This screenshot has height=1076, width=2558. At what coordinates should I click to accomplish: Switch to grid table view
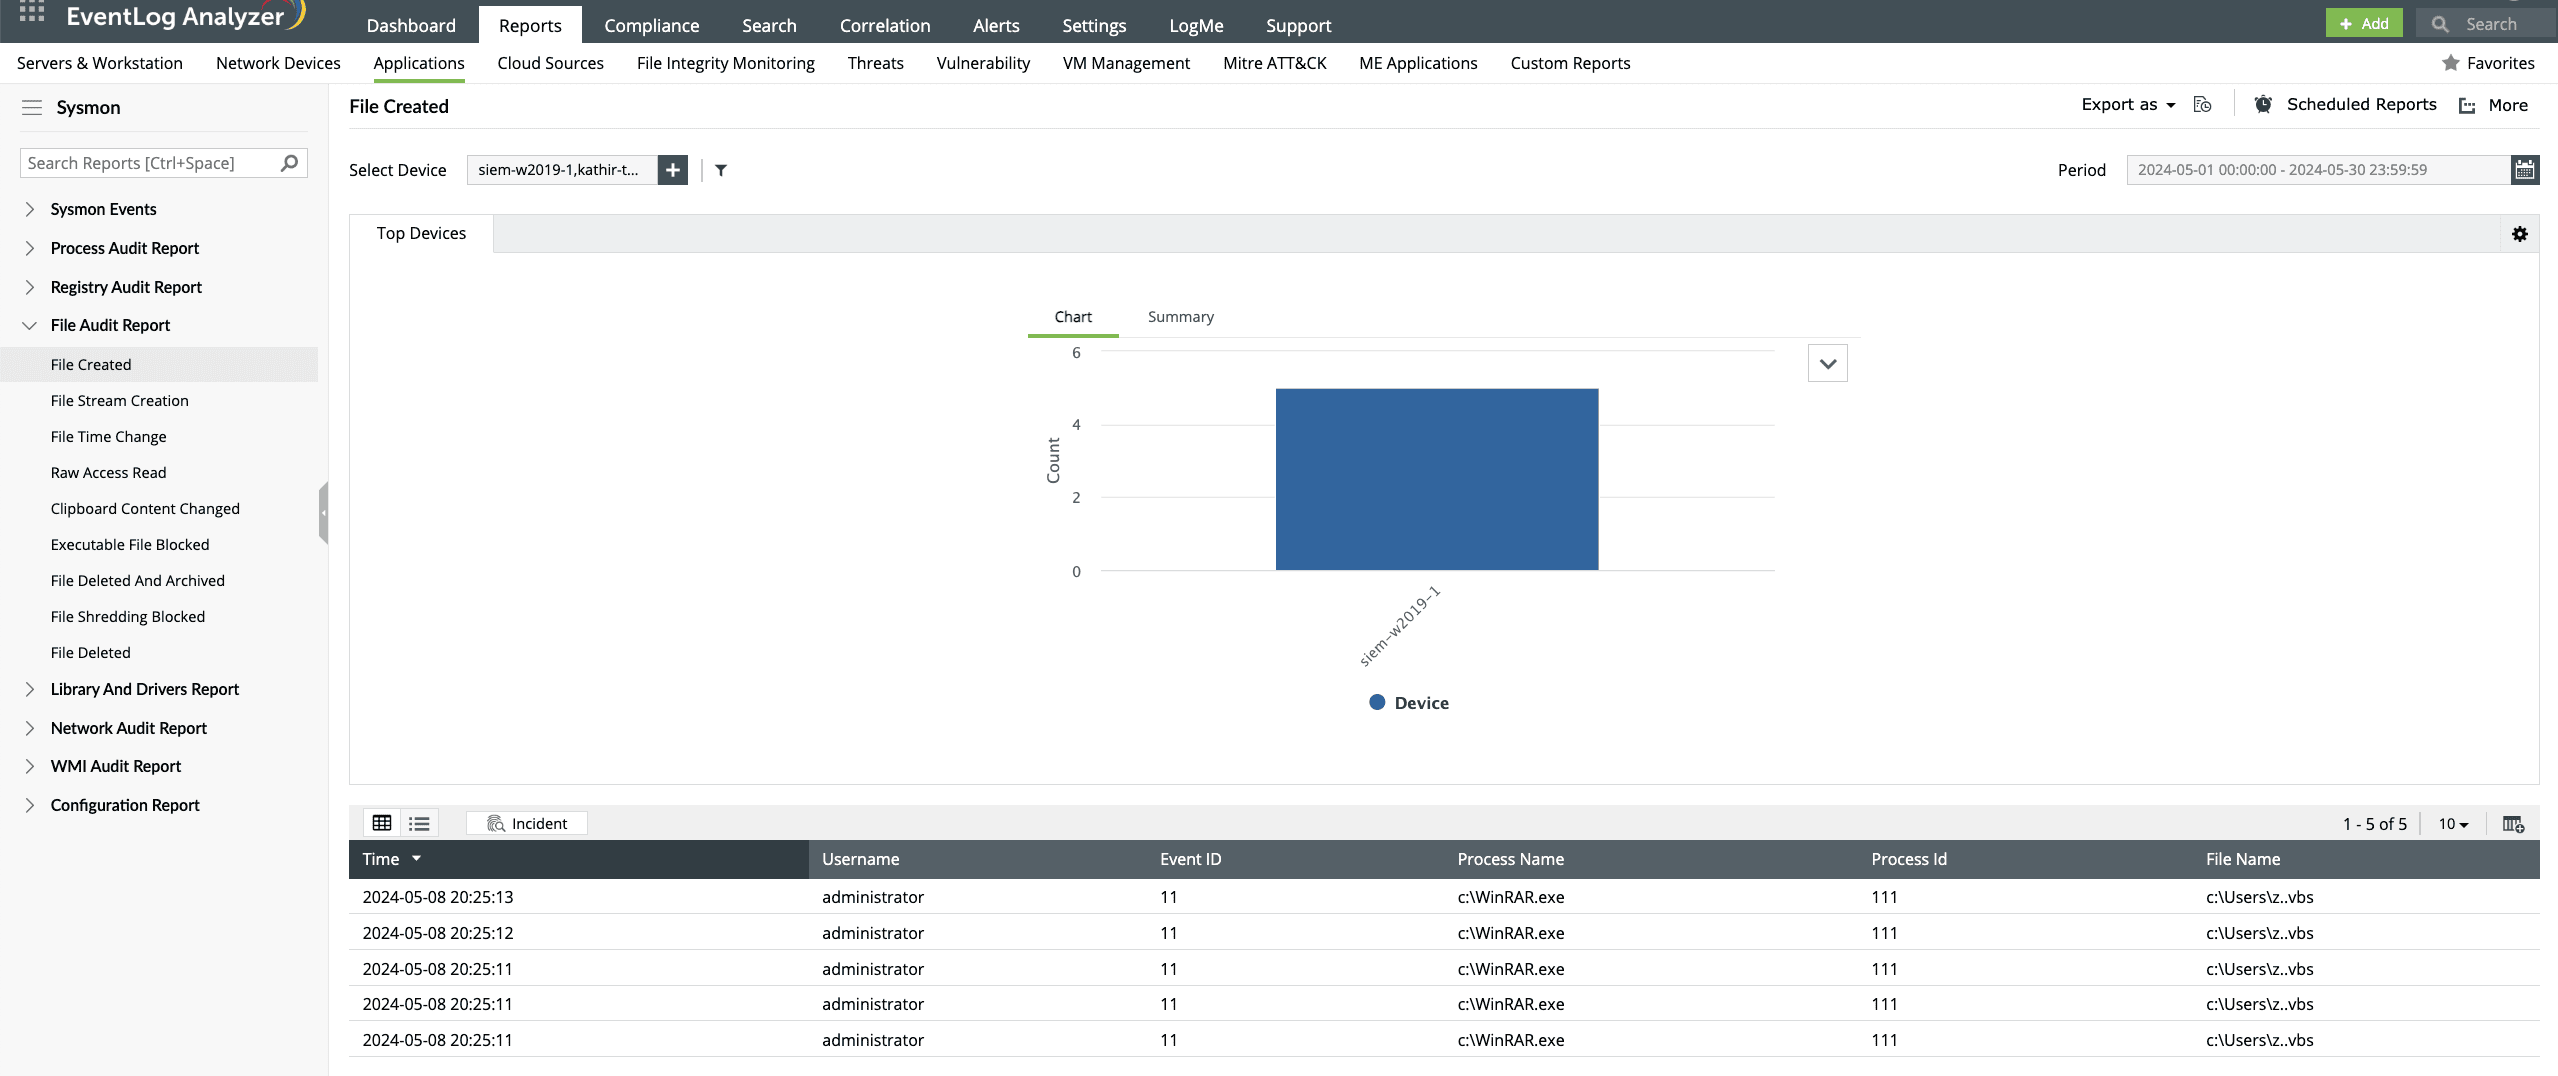point(381,822)
